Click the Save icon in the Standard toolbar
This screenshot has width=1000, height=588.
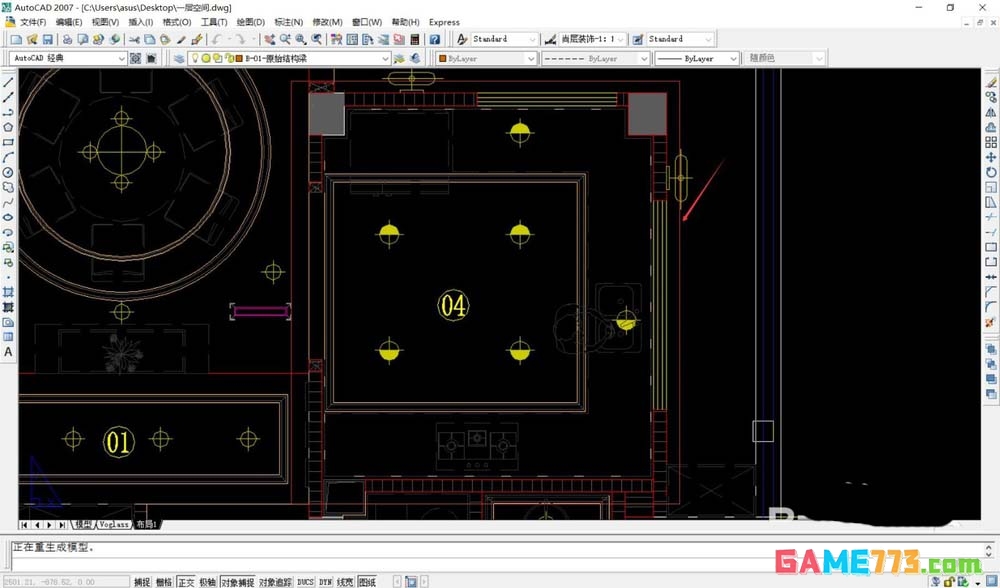[x=46, y=39]
